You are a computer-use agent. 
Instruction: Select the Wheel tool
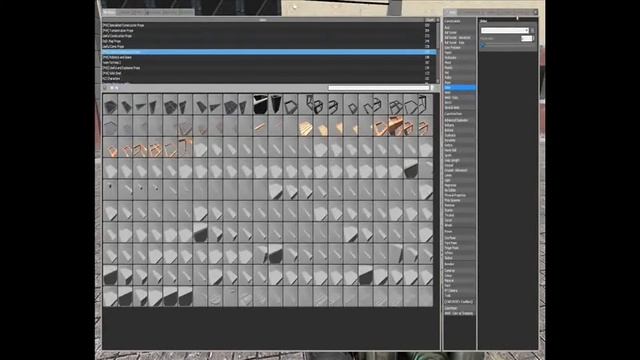(460, 225)
